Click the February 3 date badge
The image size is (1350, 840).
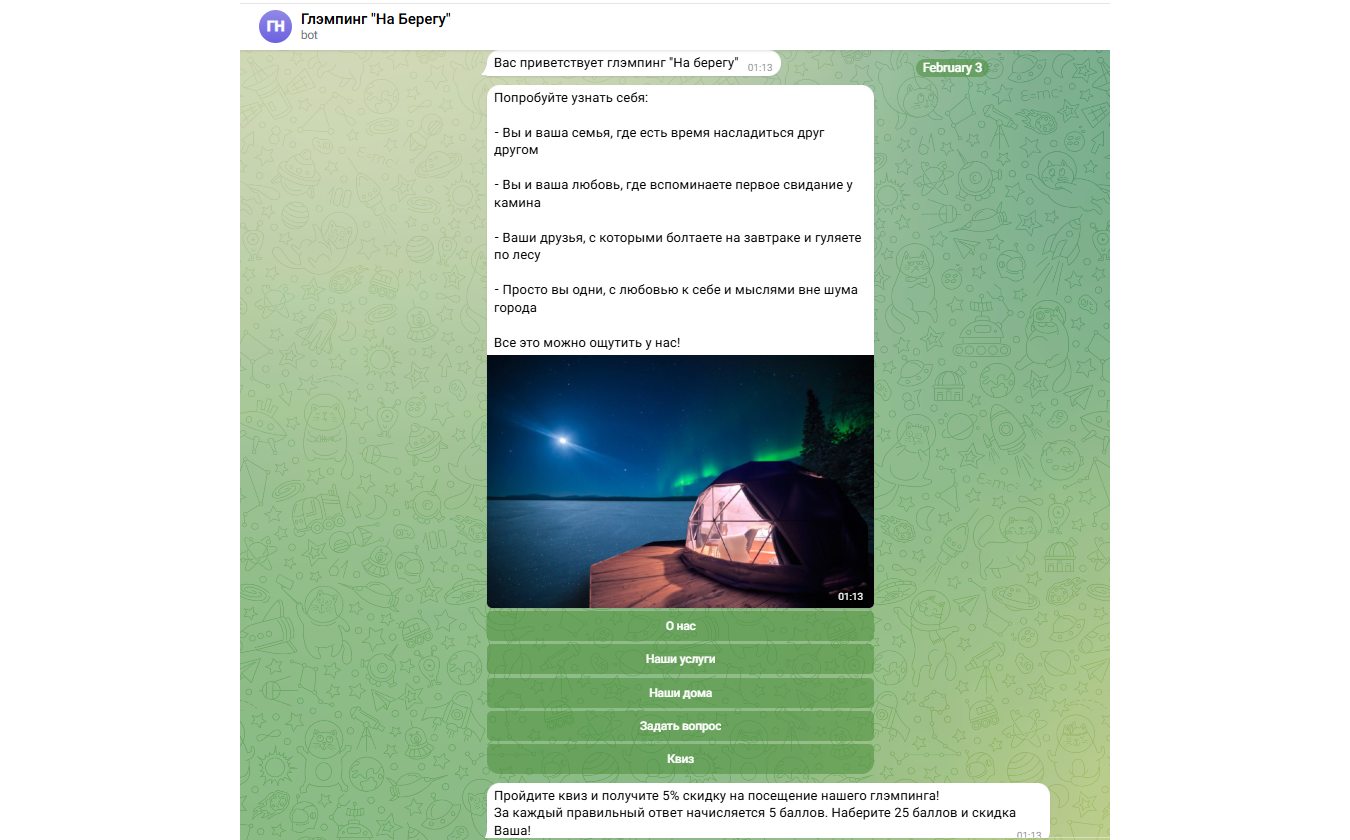tap(952, 68)
